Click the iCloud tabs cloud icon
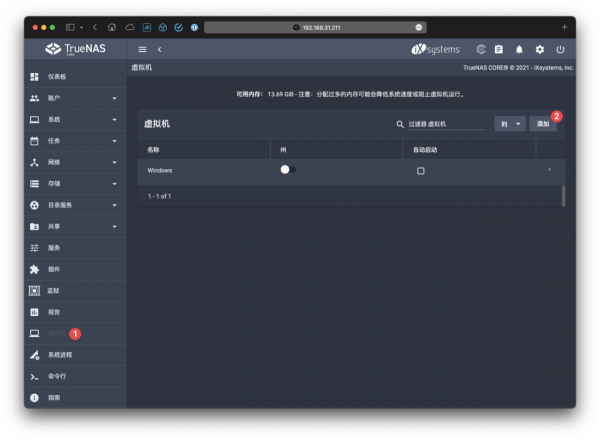 130,27
